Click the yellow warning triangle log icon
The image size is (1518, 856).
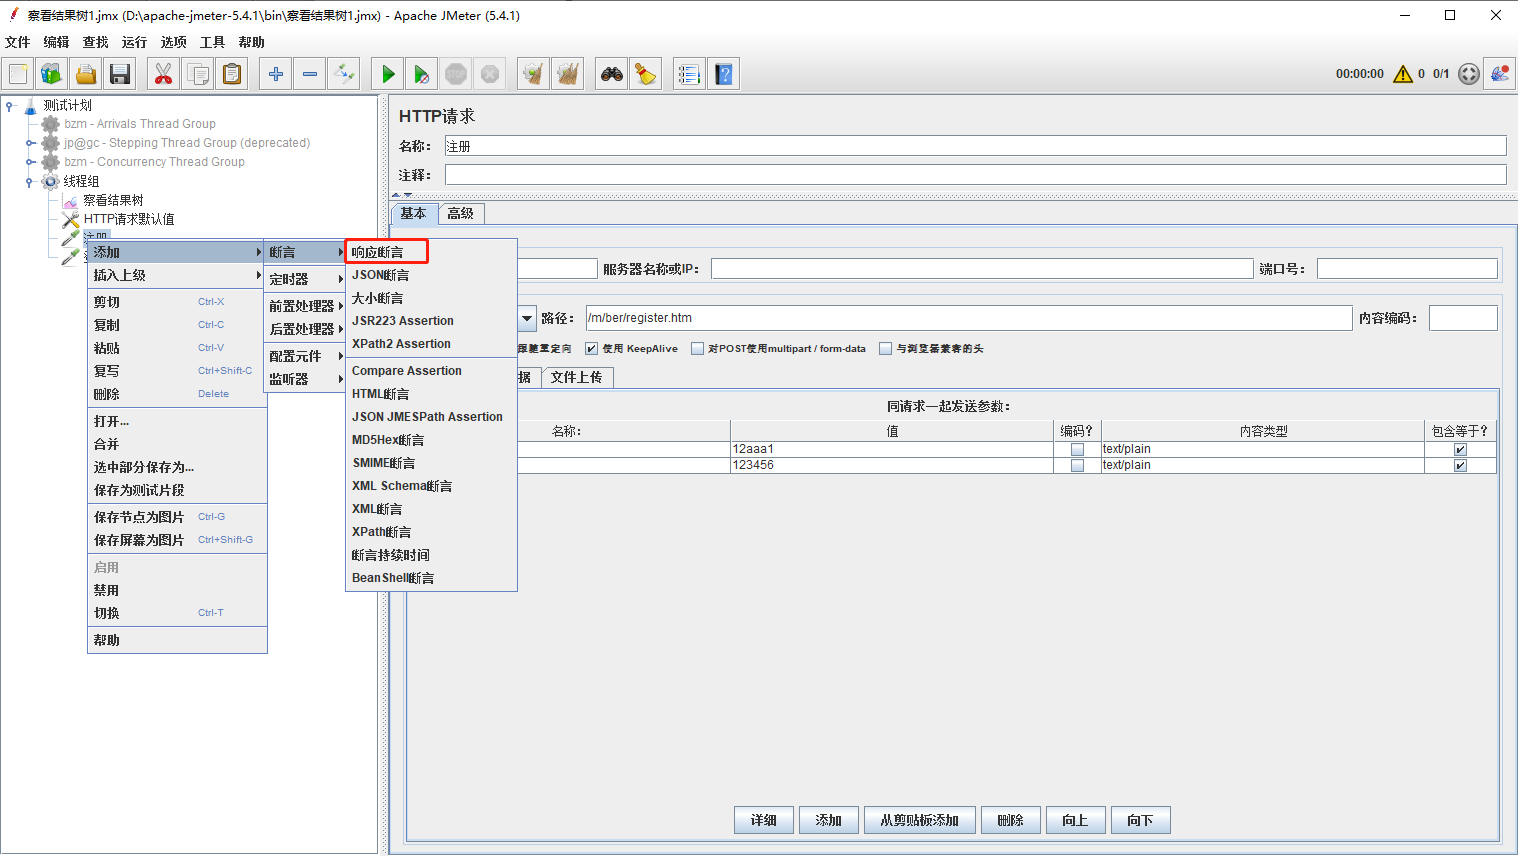(x=1403, y=74)
